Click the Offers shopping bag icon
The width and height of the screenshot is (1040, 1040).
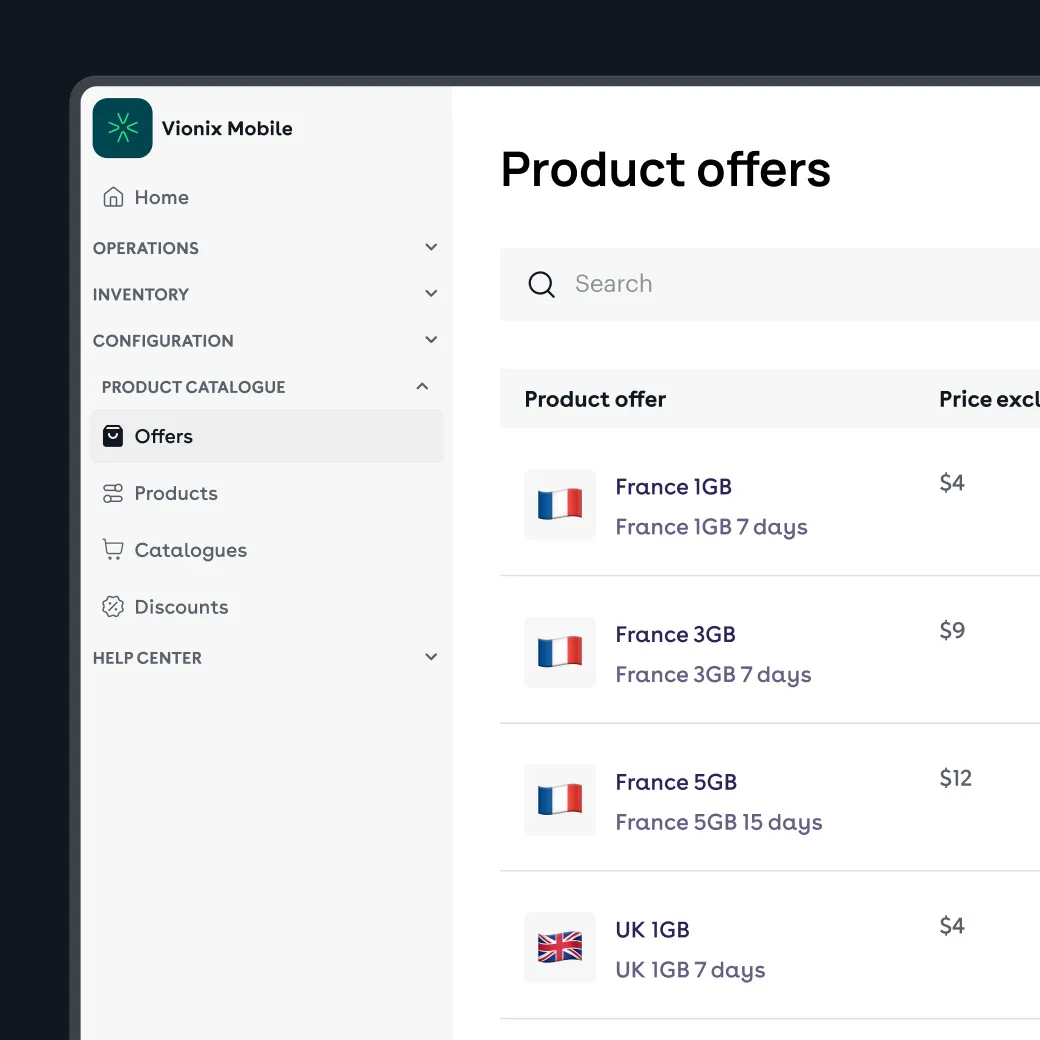[113, 436]
